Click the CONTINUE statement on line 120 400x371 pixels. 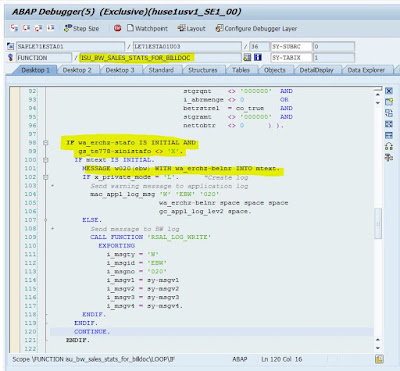click(92, 332)
